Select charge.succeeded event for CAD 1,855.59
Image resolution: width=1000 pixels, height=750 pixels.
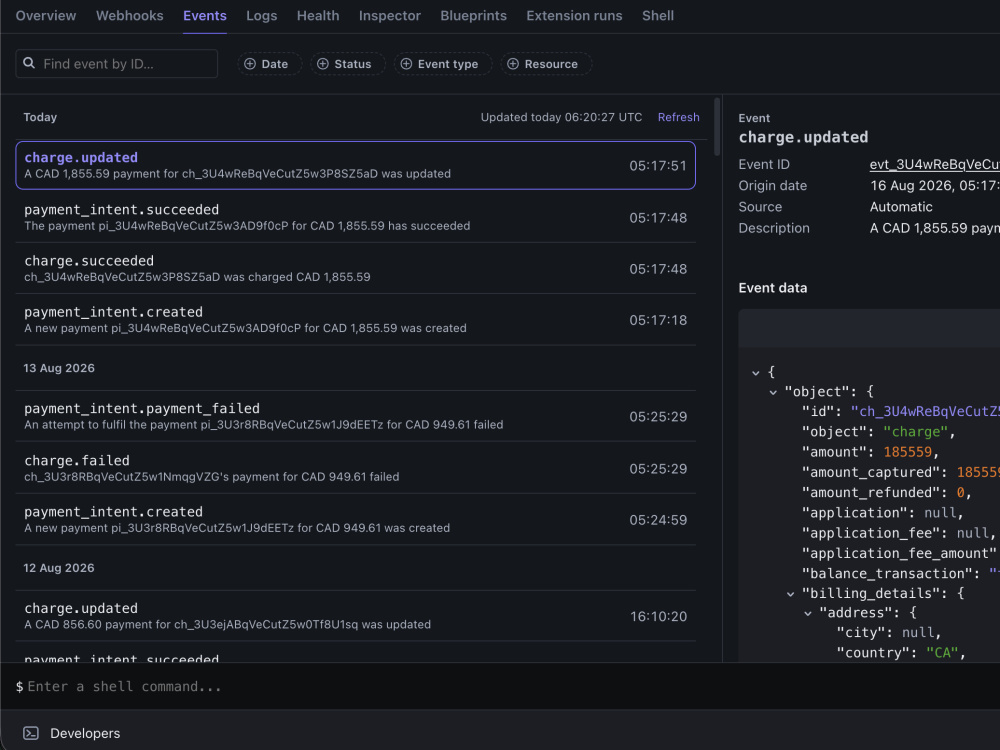pyautogui.click(x=355, y=268)
